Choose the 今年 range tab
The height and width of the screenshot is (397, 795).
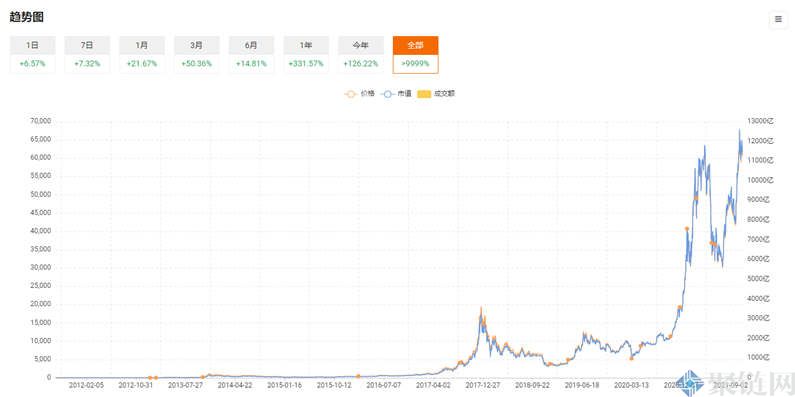(360, 55)
